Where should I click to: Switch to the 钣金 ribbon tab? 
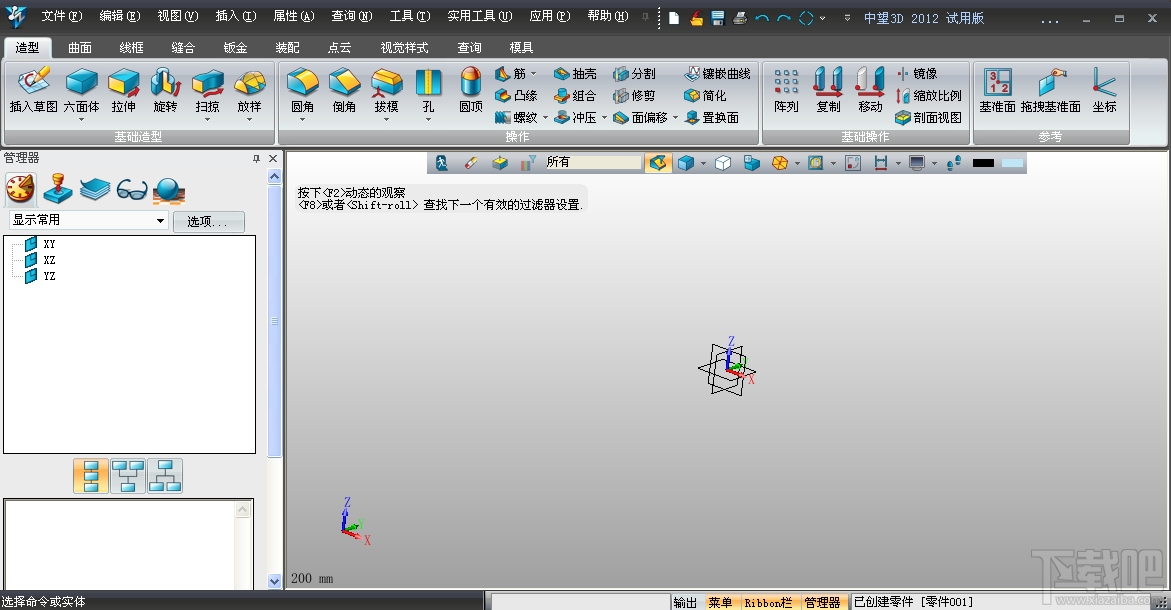tap(235, 48)
